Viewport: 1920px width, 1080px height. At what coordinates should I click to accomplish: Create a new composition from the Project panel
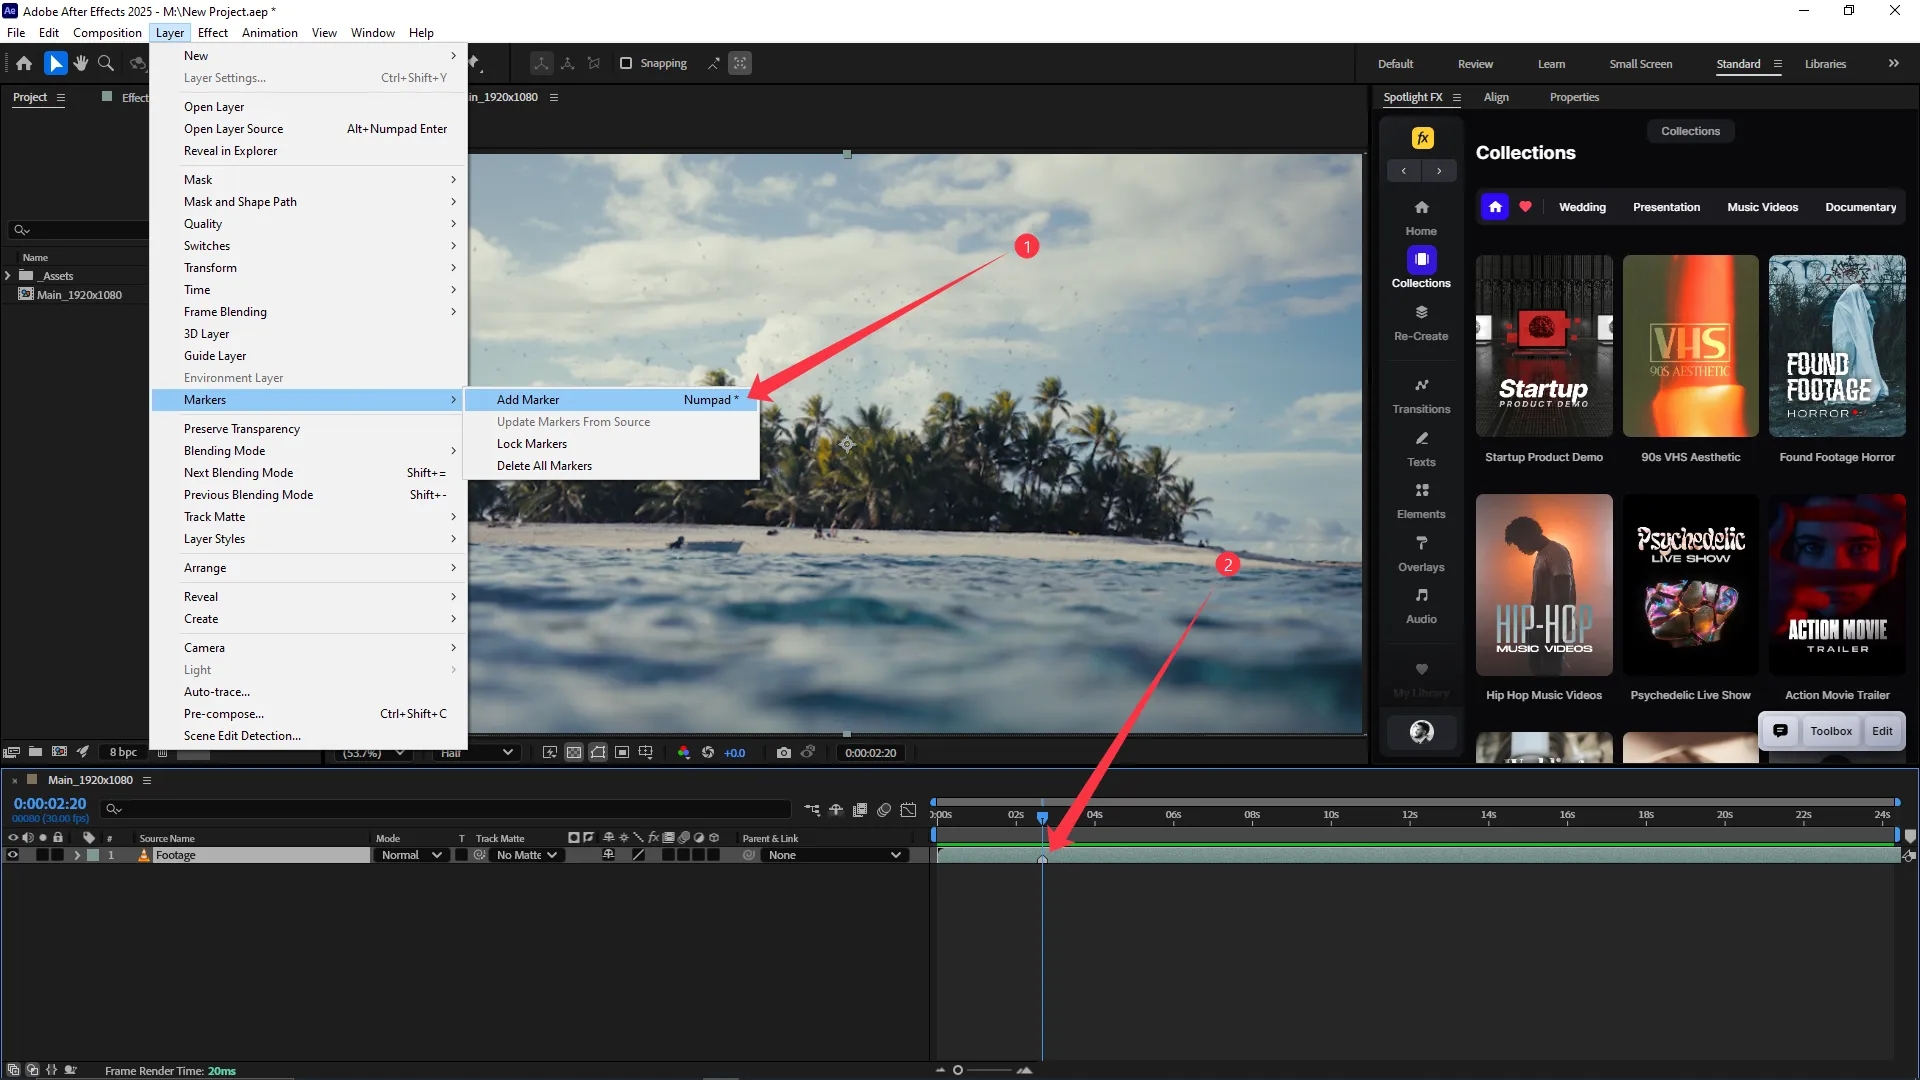click(x=60, y=752)
